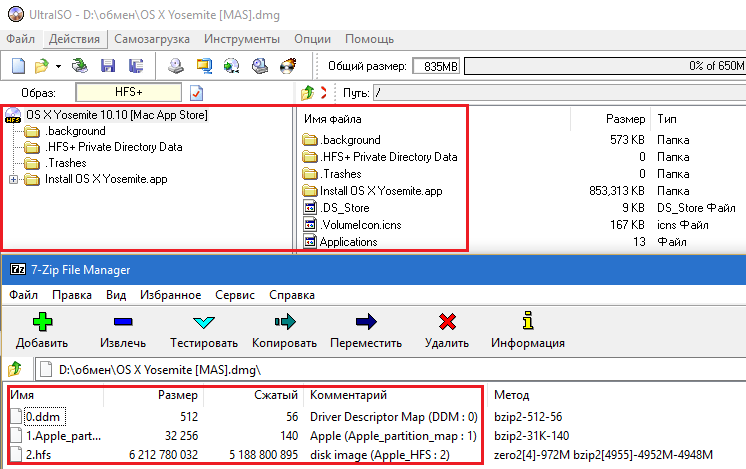Open the Инструменты menu
This screenshot has height=469, width=746.
[x=242, y=39]
